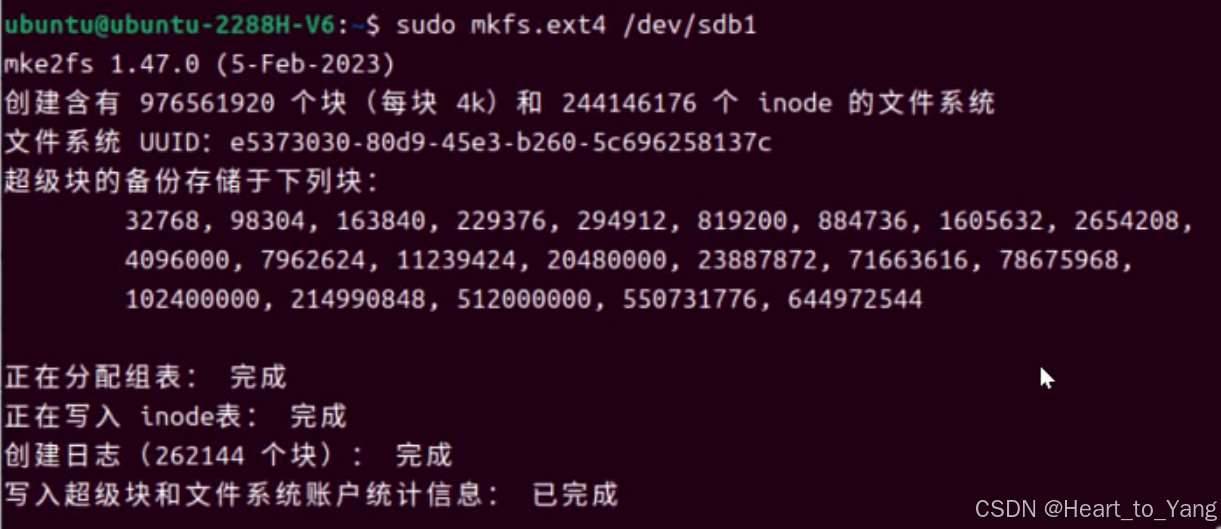The width and height of the screenshot is (1221, 529).
Task: Click the /dev/sdb1 device path
Action: 689,25
